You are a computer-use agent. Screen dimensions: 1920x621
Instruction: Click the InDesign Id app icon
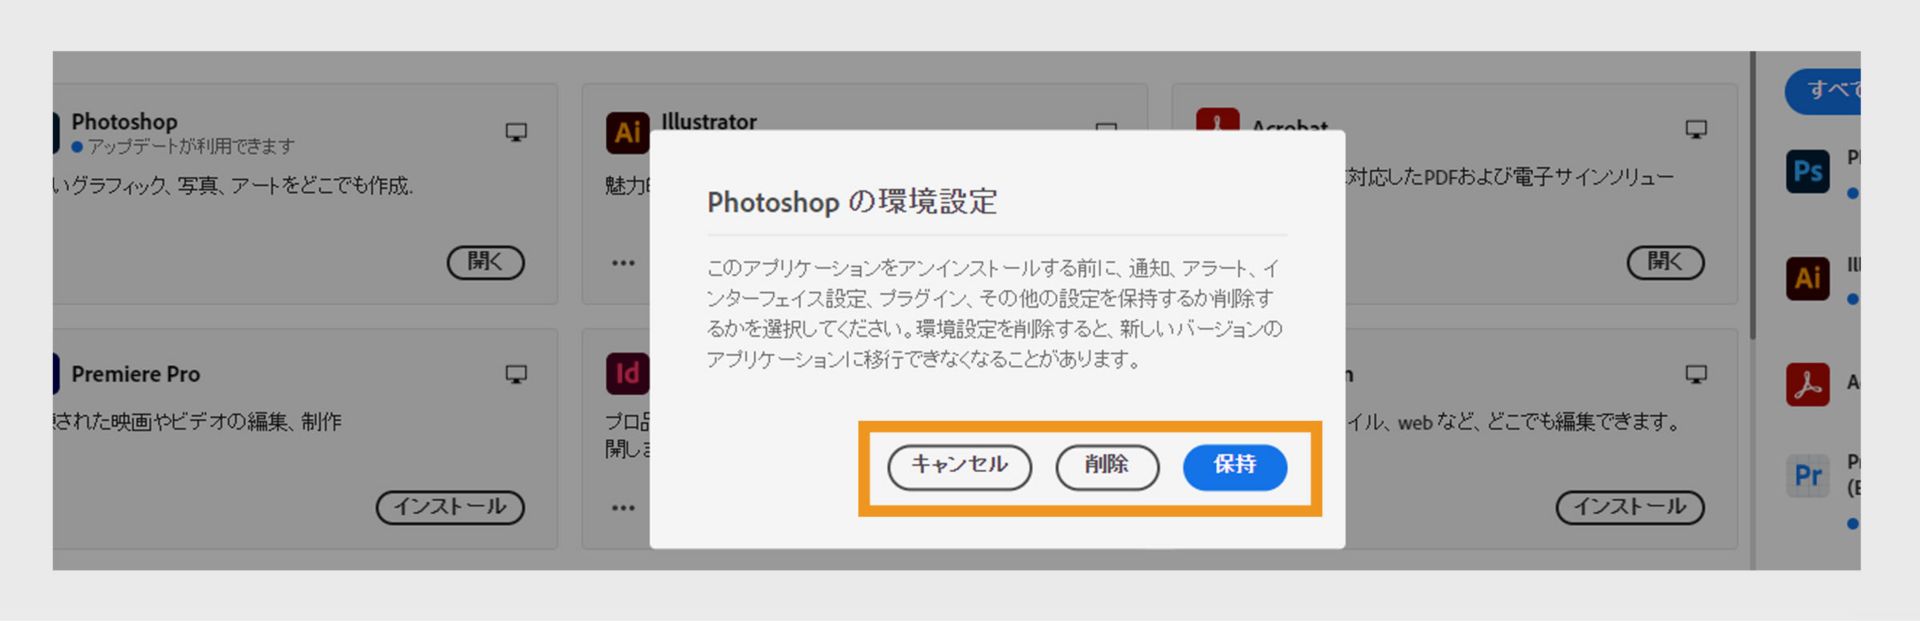627,374
